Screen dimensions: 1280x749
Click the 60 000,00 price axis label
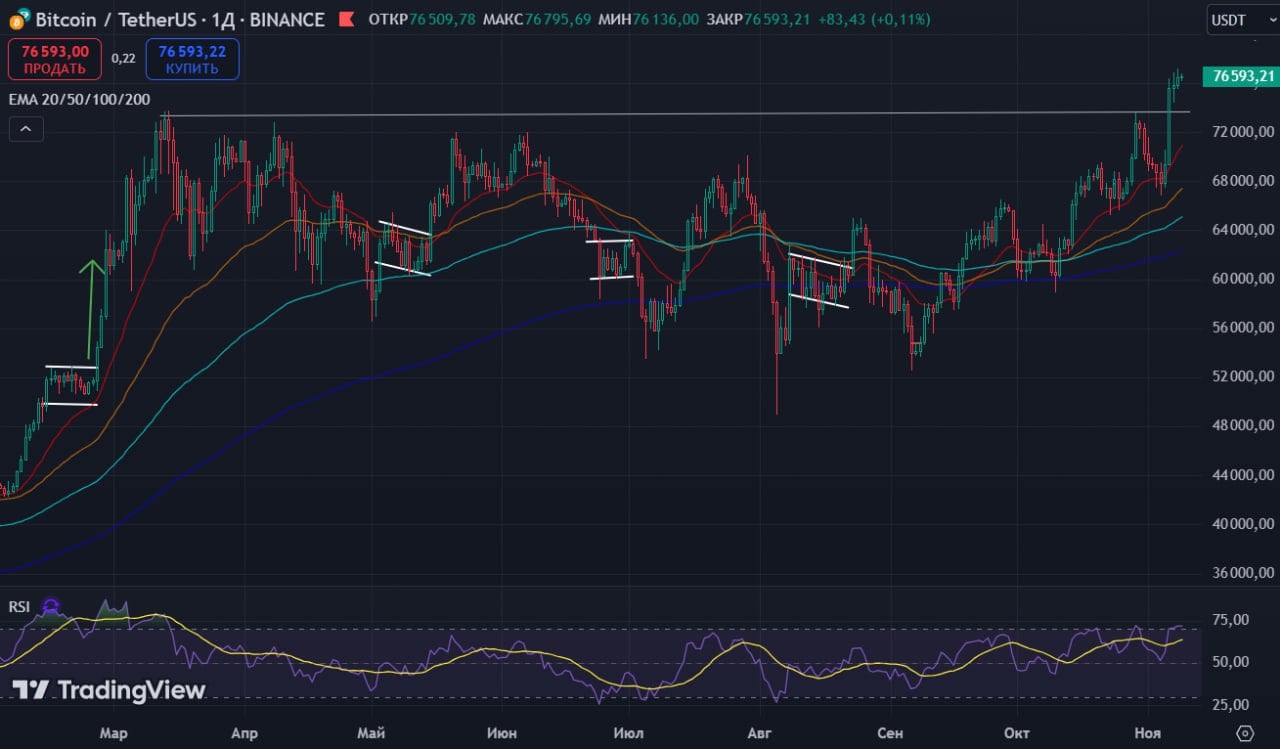point(1242,279)
